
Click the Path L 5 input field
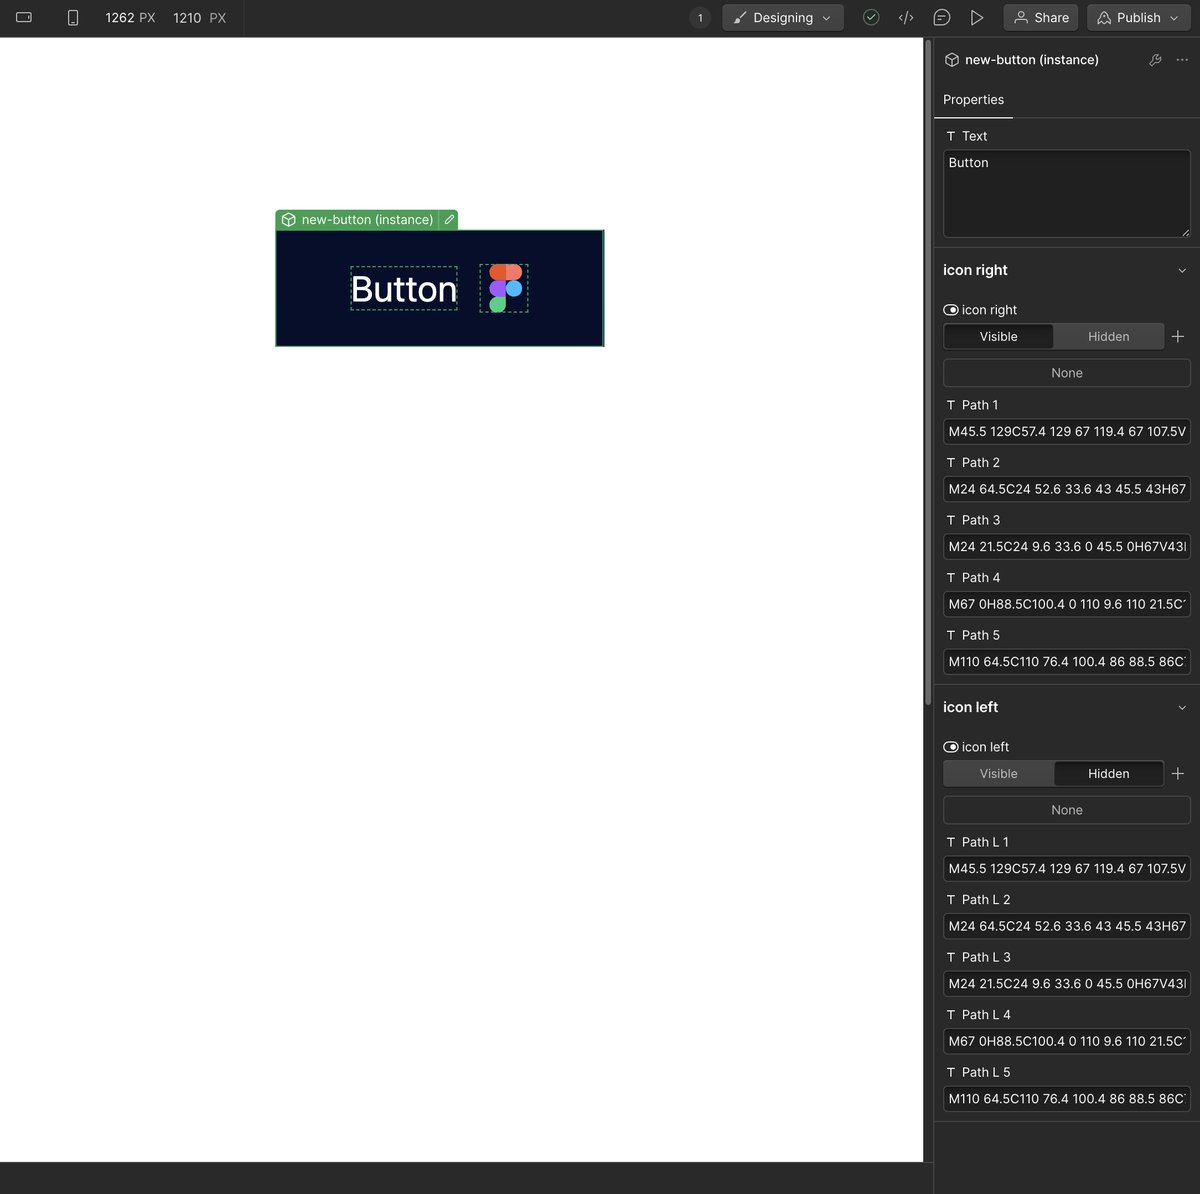1067,1099
